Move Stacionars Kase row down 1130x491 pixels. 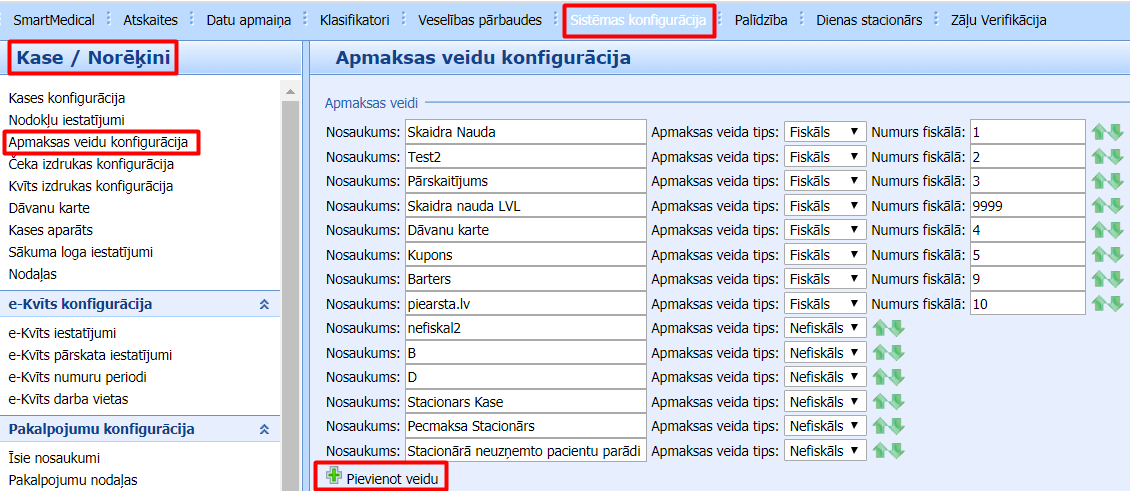(x=897, y=401)
